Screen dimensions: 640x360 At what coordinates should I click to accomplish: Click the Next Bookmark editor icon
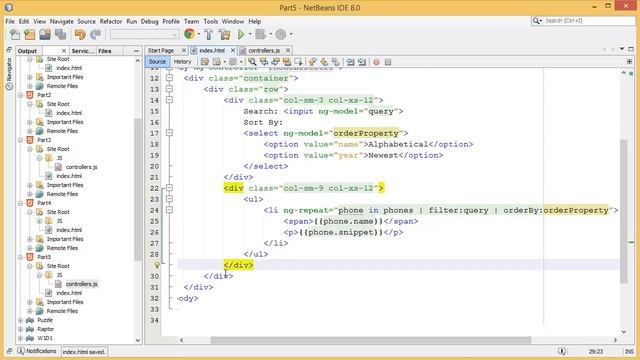coord(324,62)
